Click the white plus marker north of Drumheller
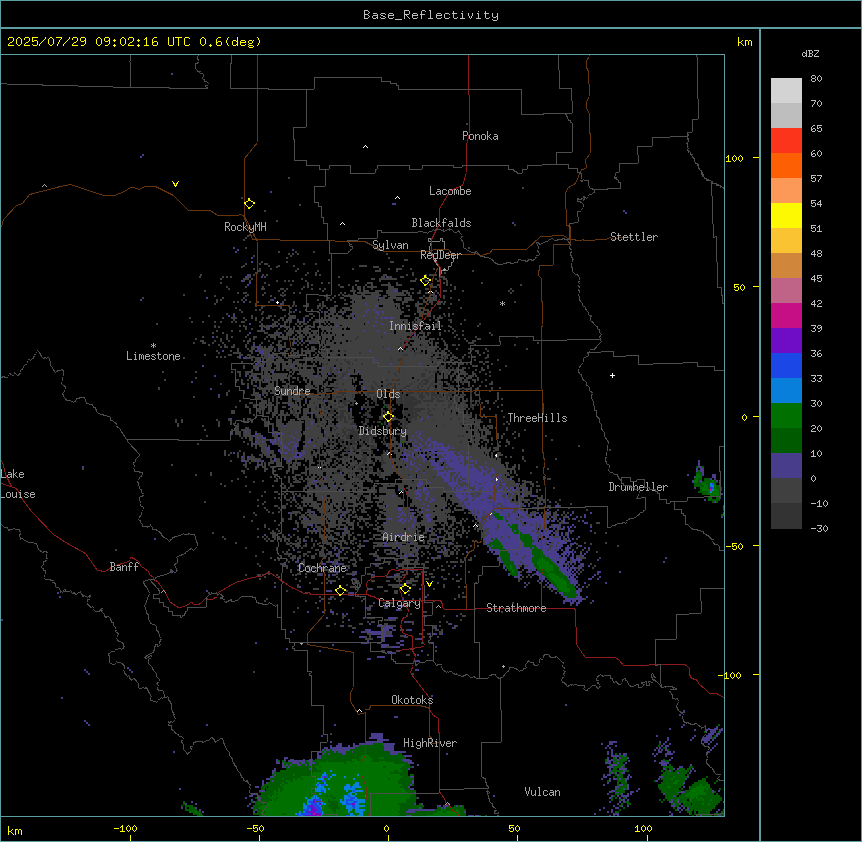The height and width of the screenshot is (842, 862). [x=612, y=375]
